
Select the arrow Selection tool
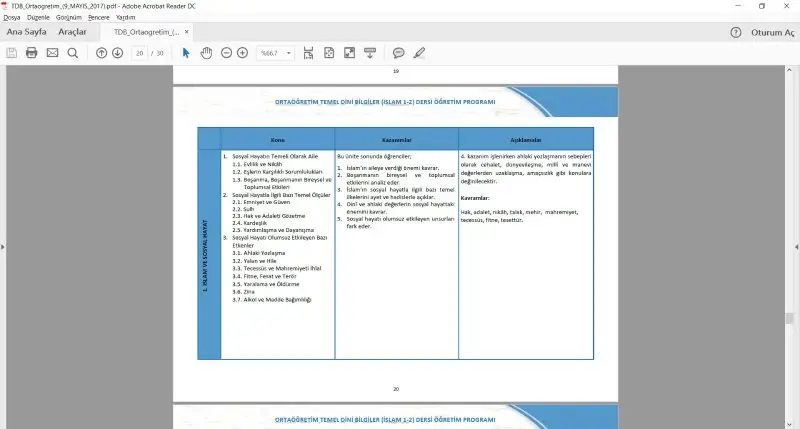[x=186, y=53]
